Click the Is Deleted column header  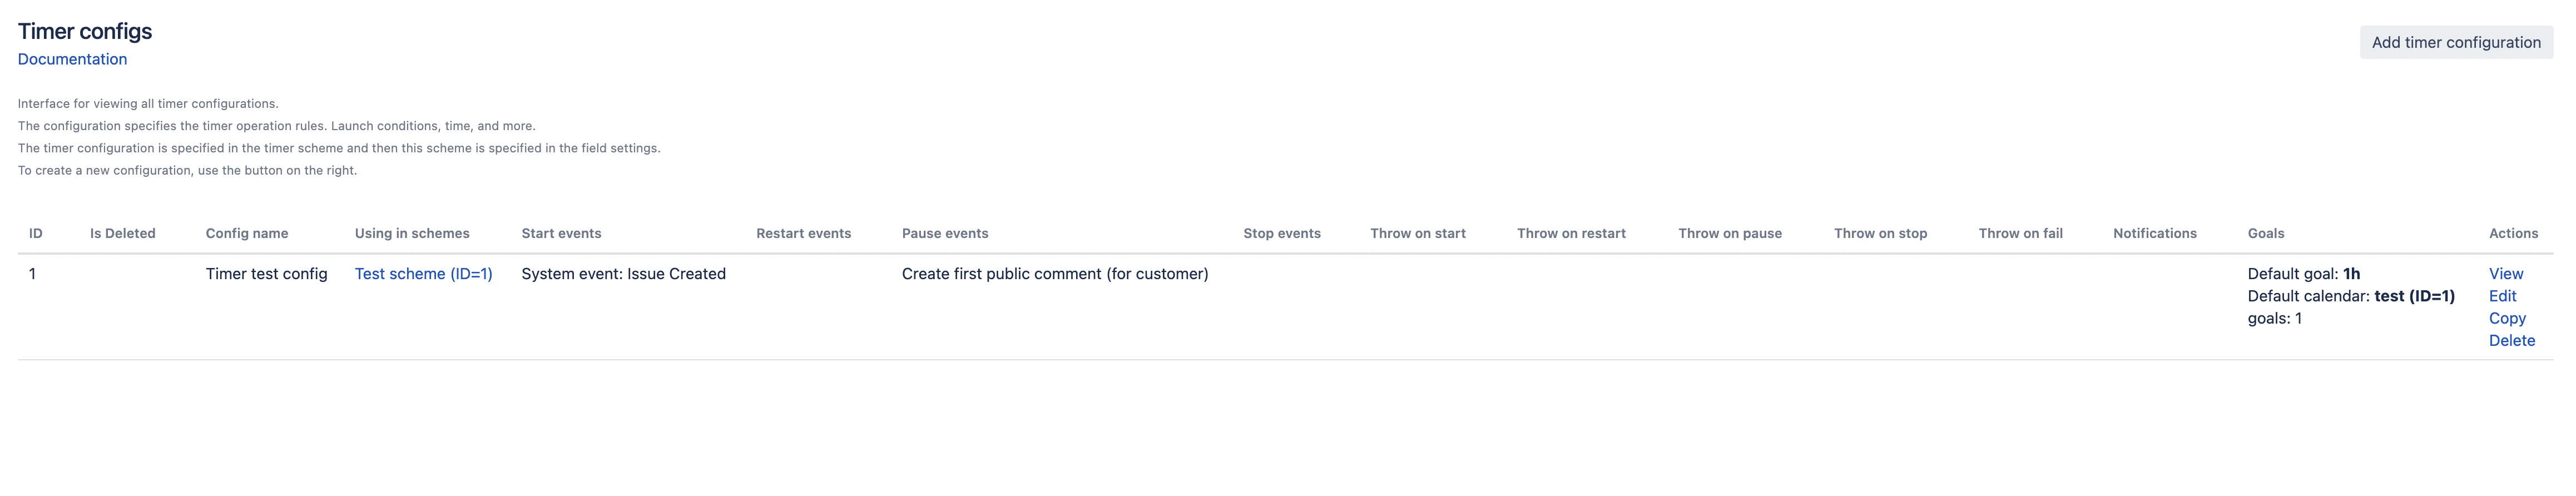123,233
